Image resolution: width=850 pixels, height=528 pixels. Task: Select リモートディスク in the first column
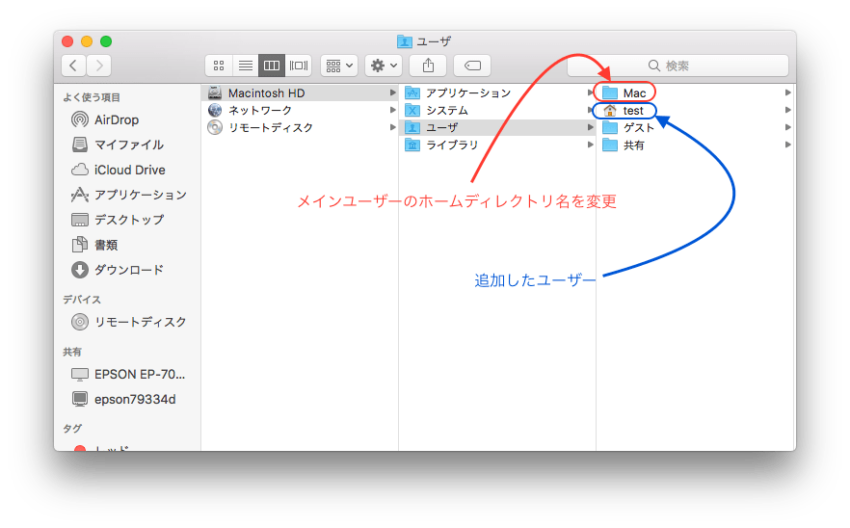click(300, 128)
